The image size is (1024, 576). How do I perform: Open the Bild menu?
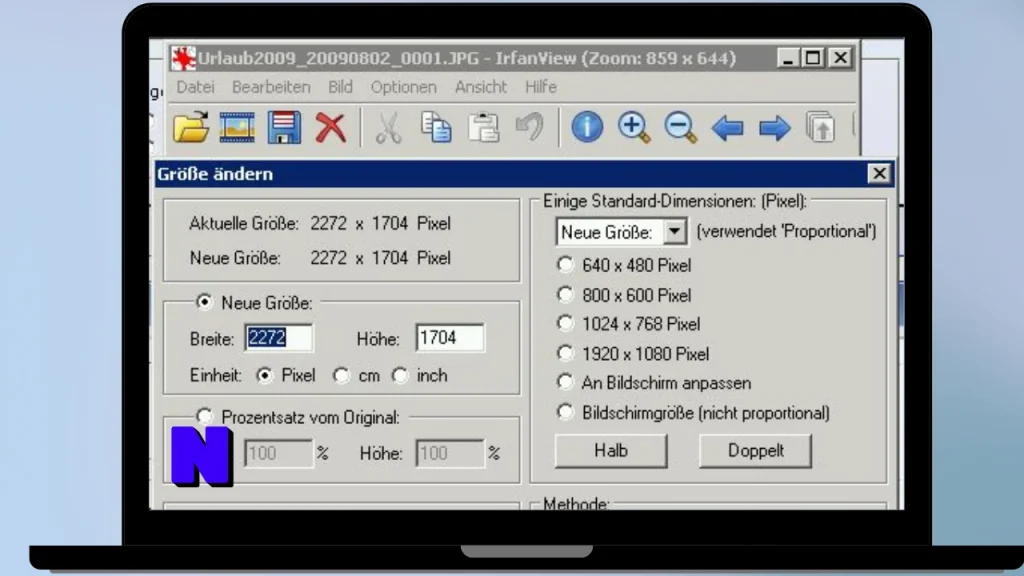(340, 87)
